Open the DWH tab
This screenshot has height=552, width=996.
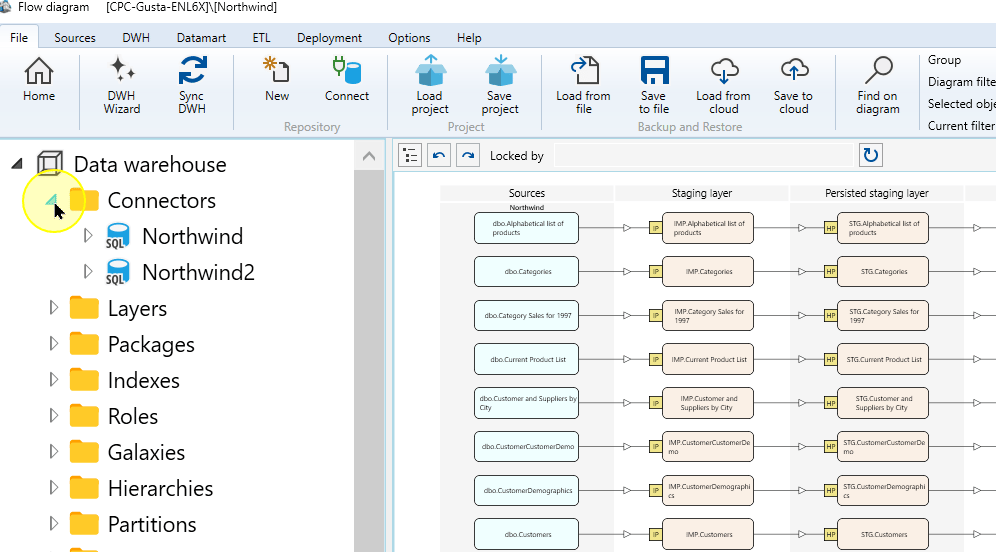[136, 37]
